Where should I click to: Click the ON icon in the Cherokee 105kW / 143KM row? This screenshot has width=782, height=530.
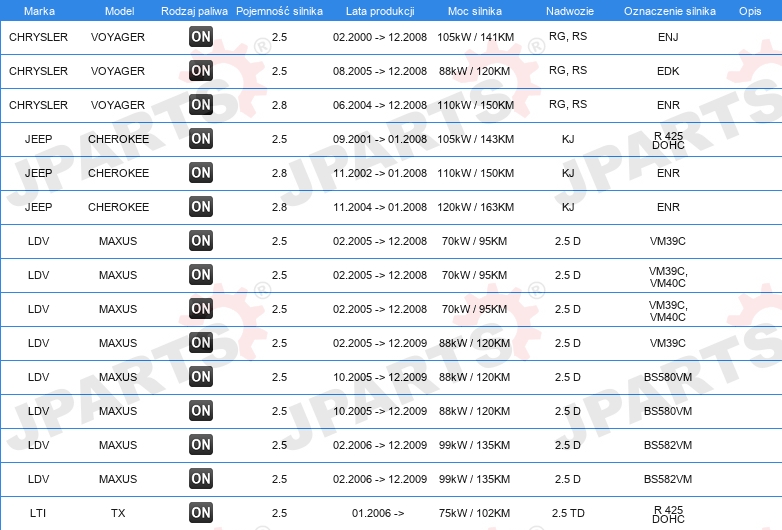tap(201, 138)
